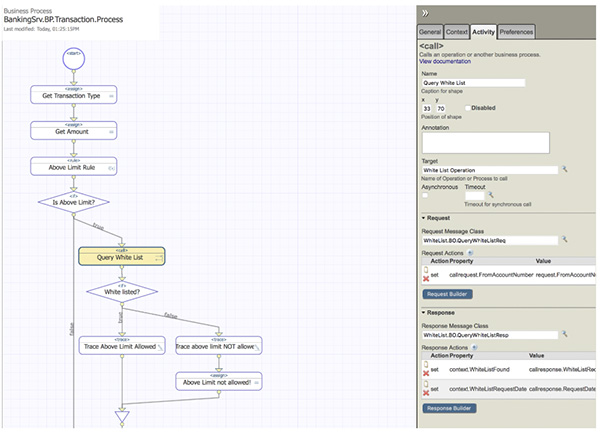600x438 pixels.
Task: Open the Request Message Class search icon
Action: pos(564,240)
